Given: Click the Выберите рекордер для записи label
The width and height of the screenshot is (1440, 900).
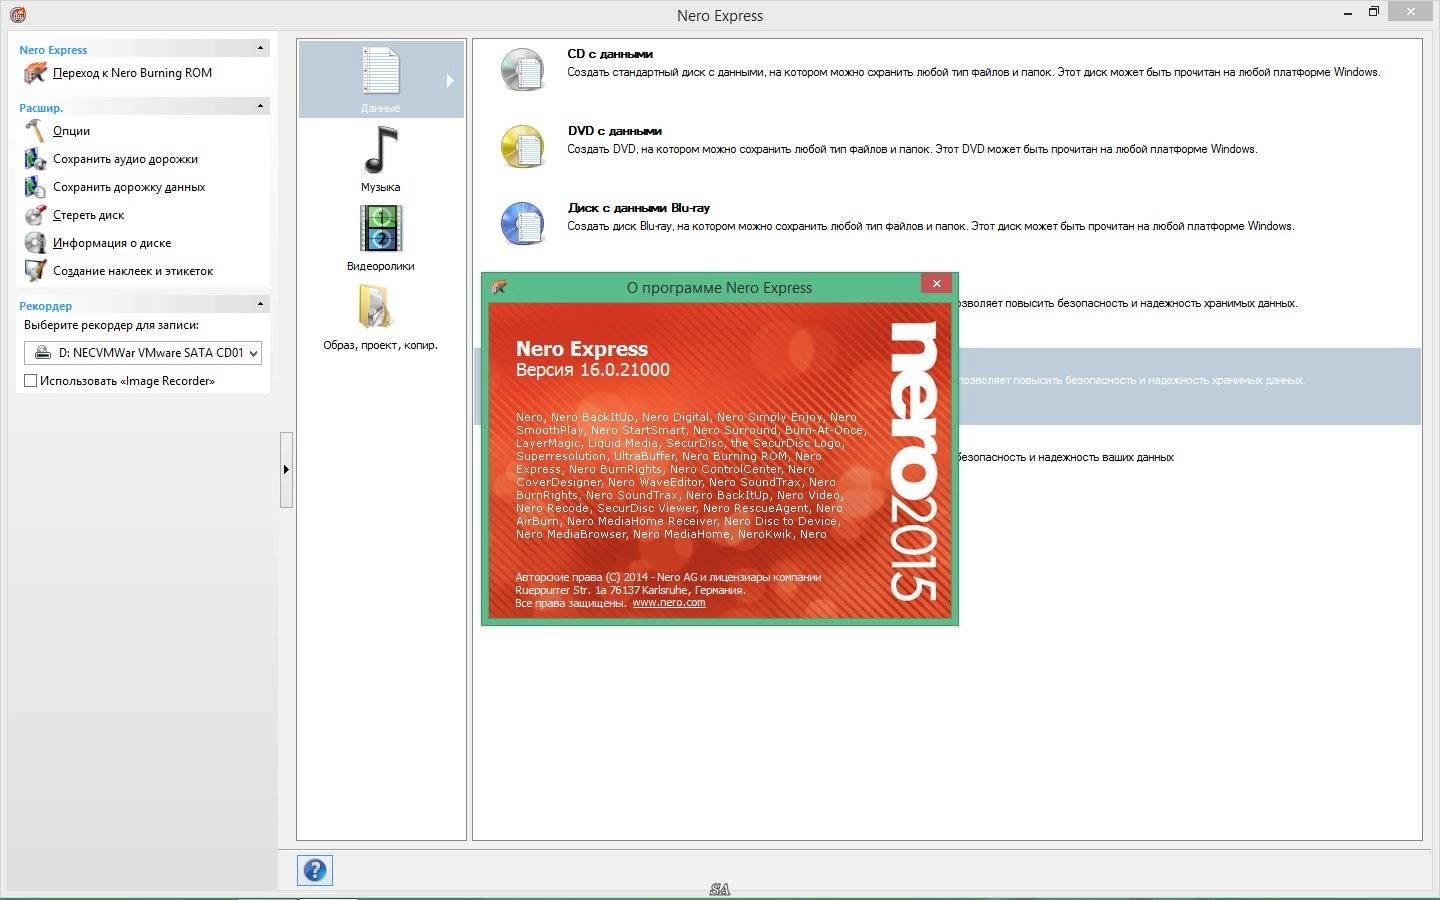Looking at the screenshot, I should click(111, 325).
